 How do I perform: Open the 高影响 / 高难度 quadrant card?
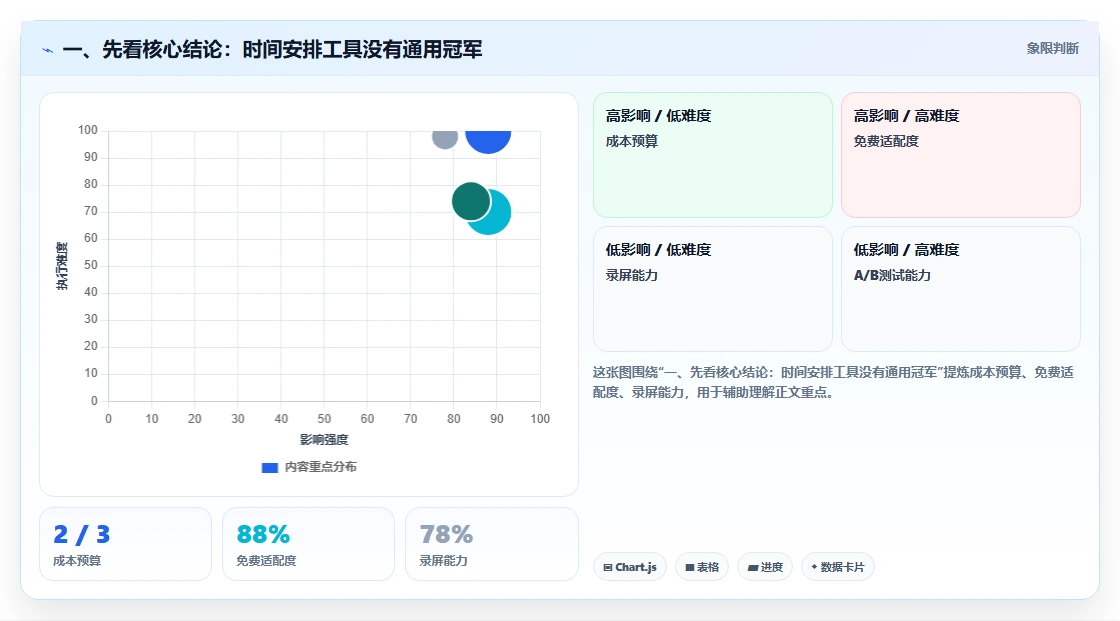[960, 155]
